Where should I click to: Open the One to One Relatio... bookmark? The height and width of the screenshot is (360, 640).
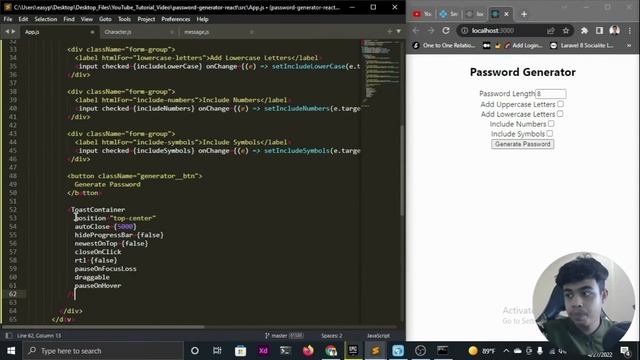tap(444, 45)
